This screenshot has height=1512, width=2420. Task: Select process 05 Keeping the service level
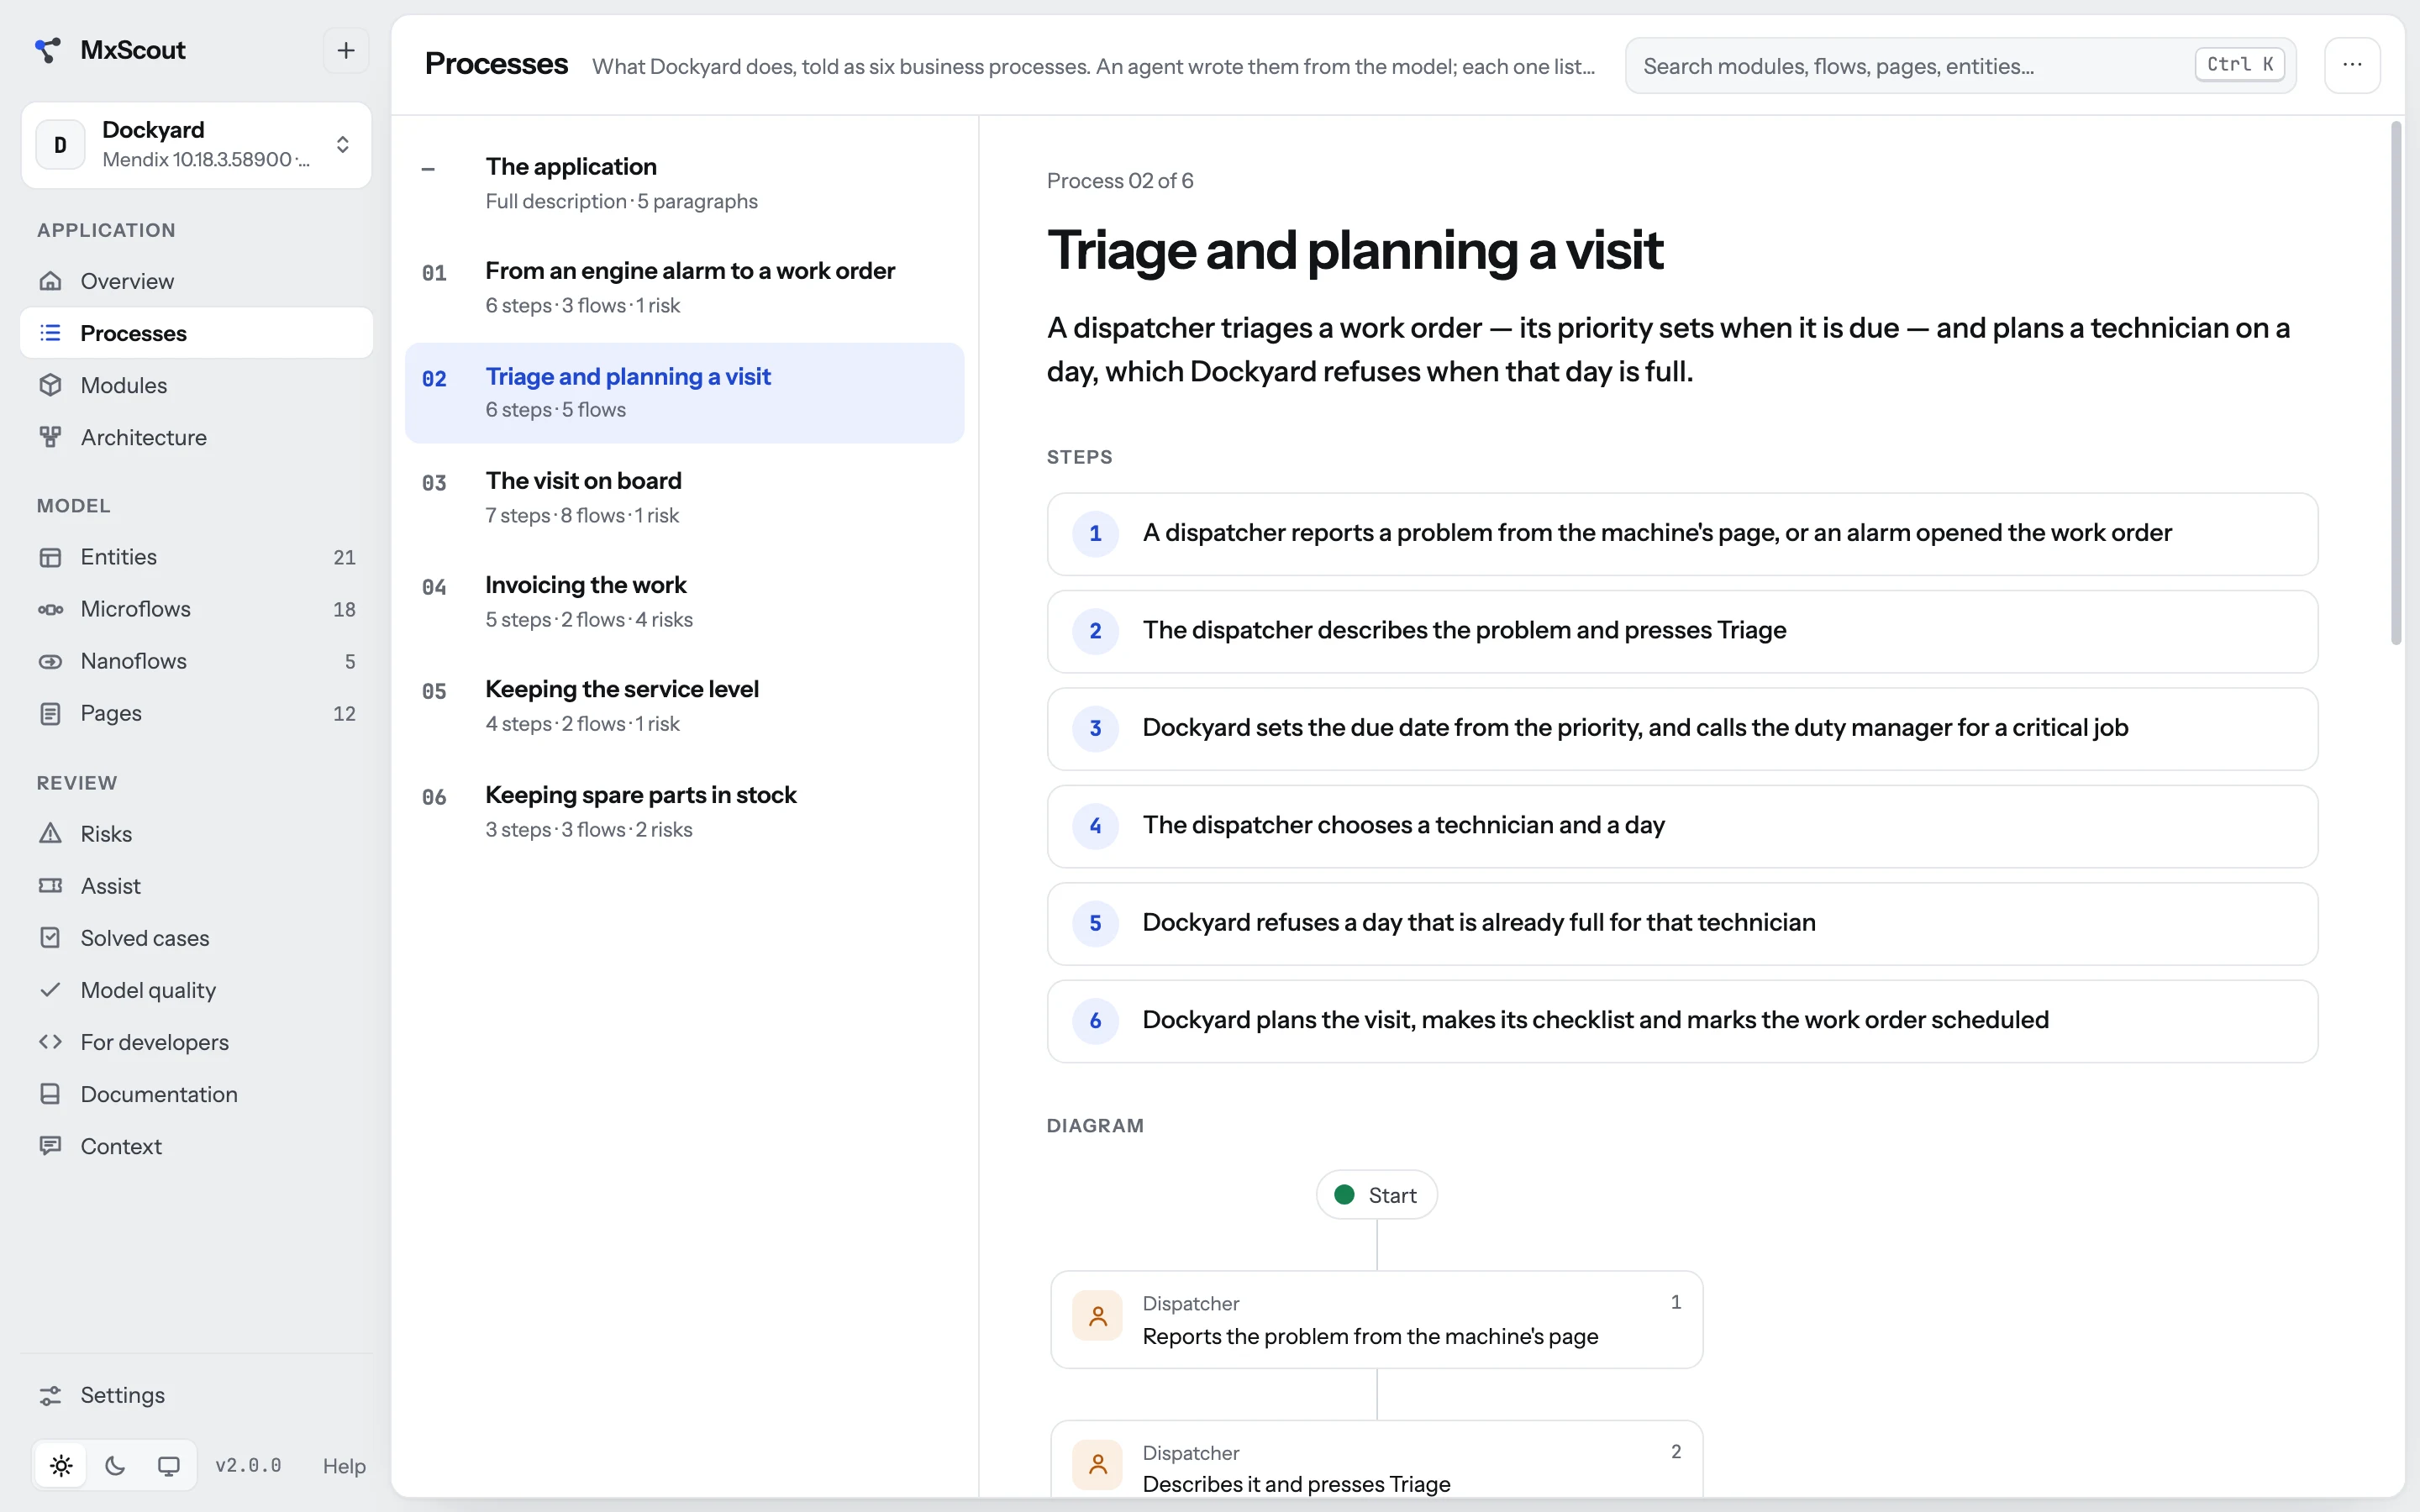coord(684,706)
